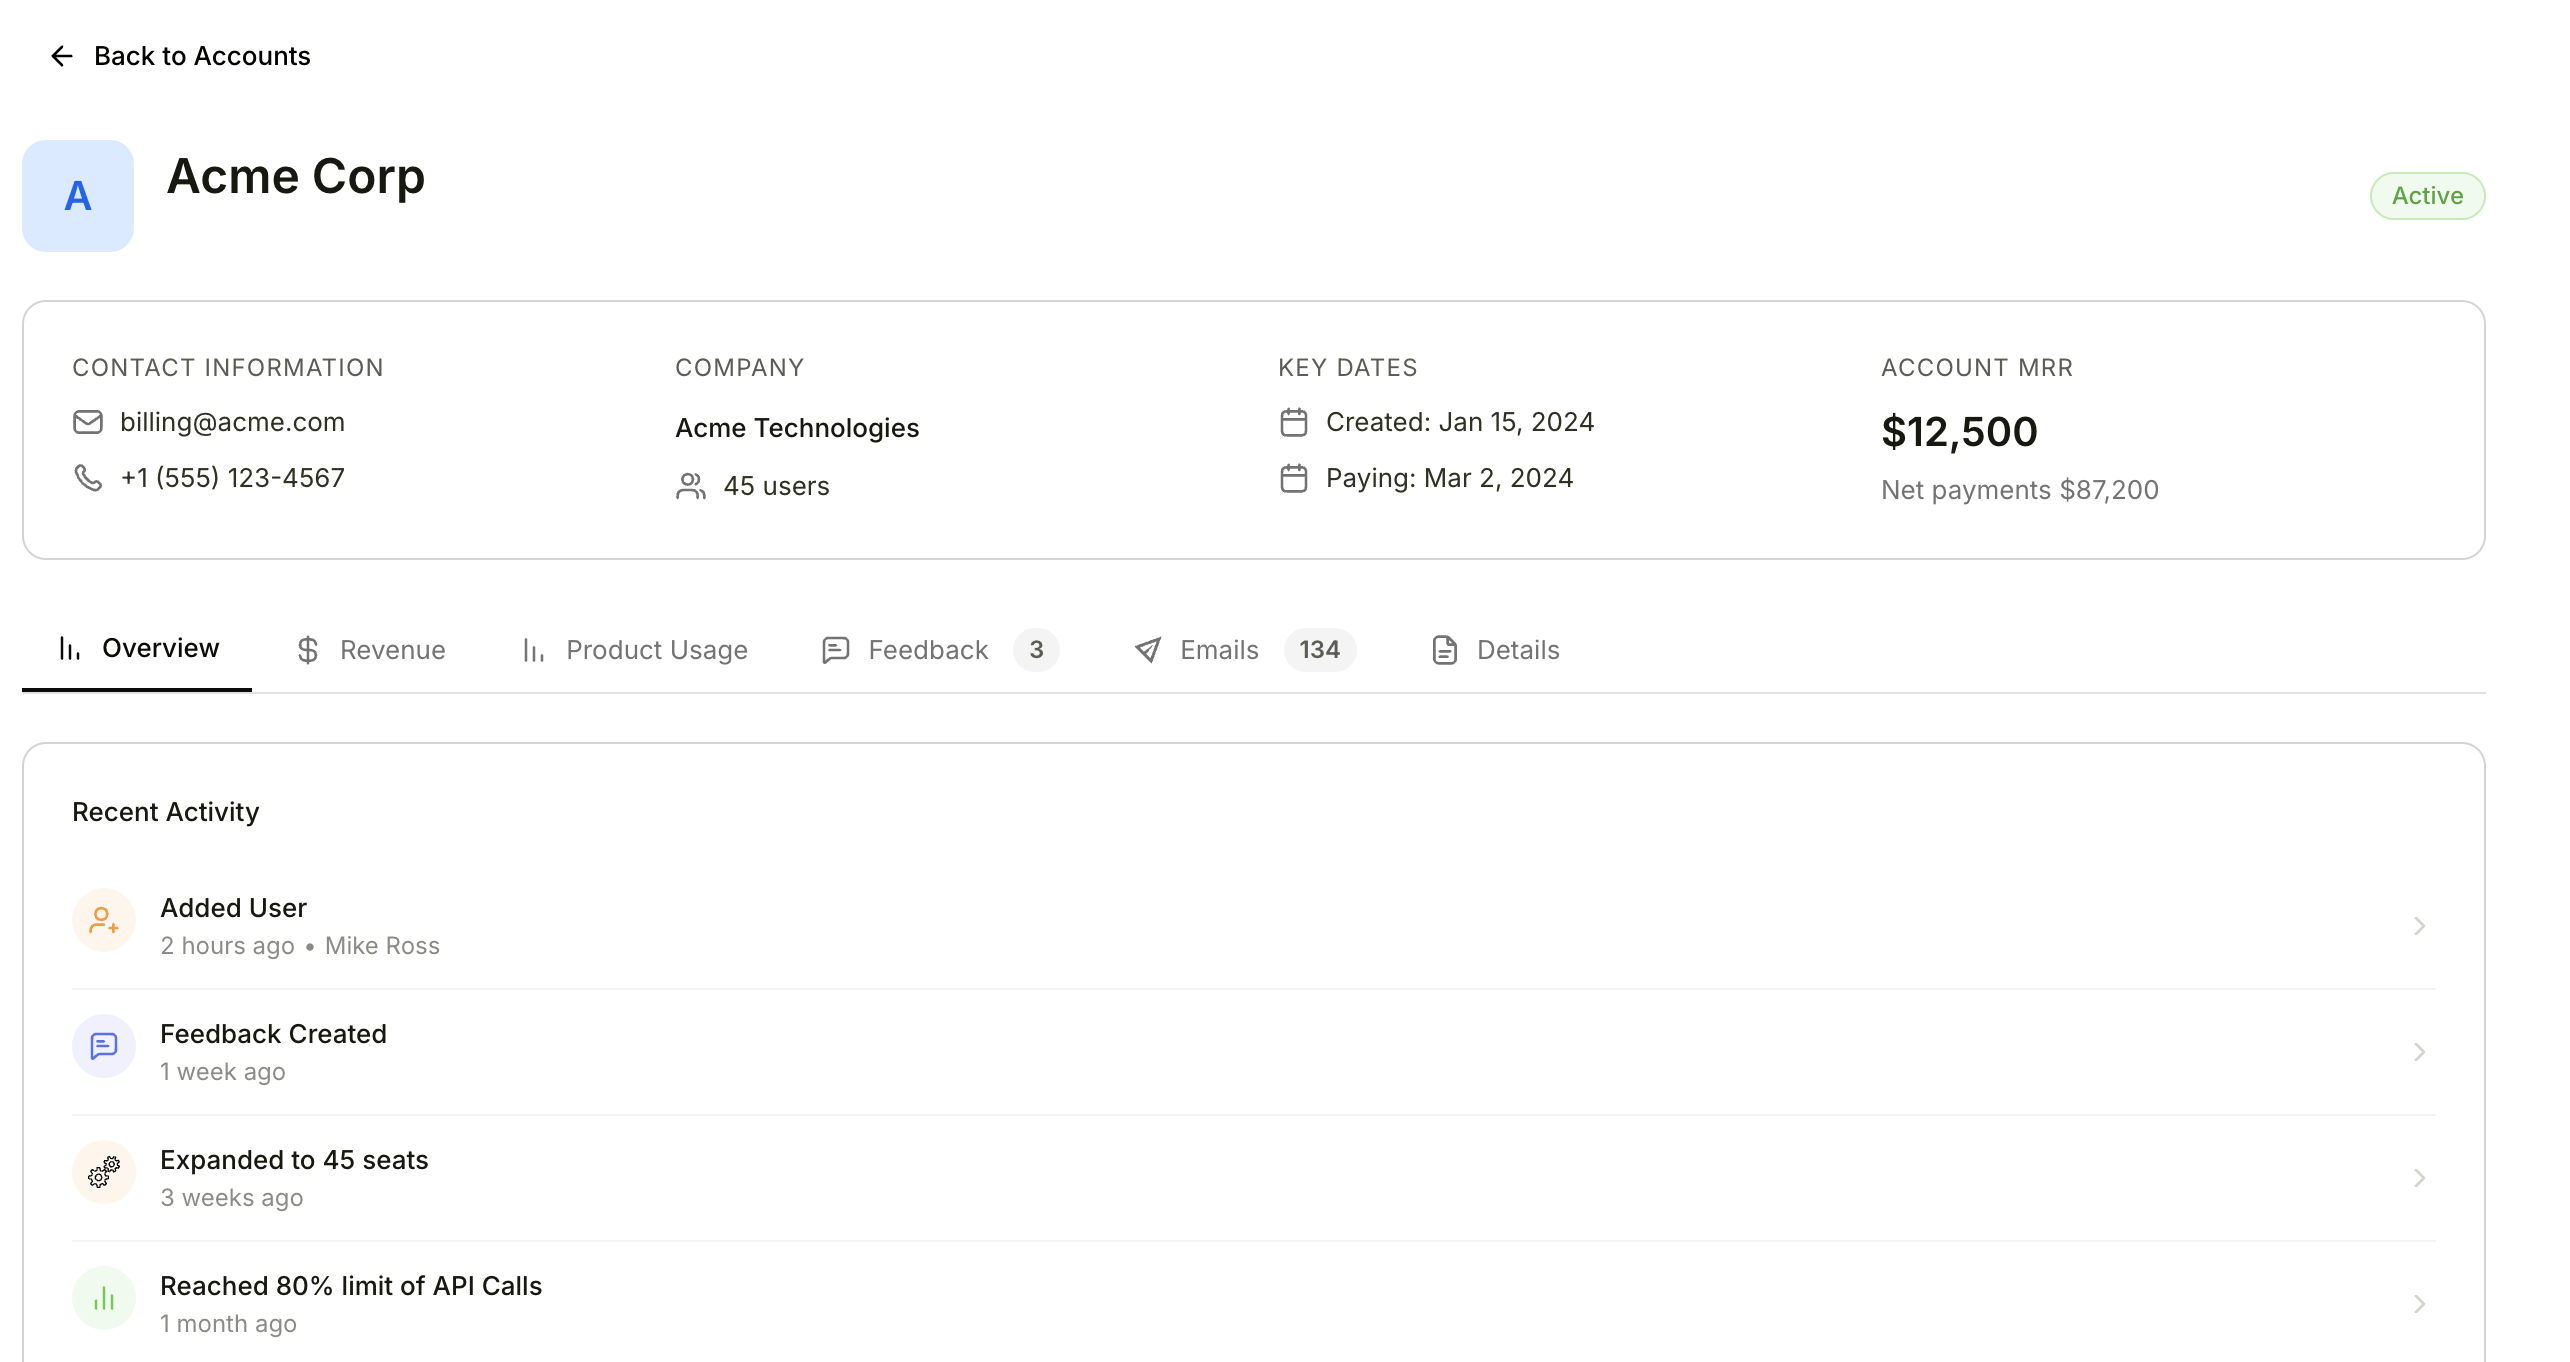Click the Revenue dollar sign icon
The width and height of the screenshot is (2570, 1362).
coord(308,650)
